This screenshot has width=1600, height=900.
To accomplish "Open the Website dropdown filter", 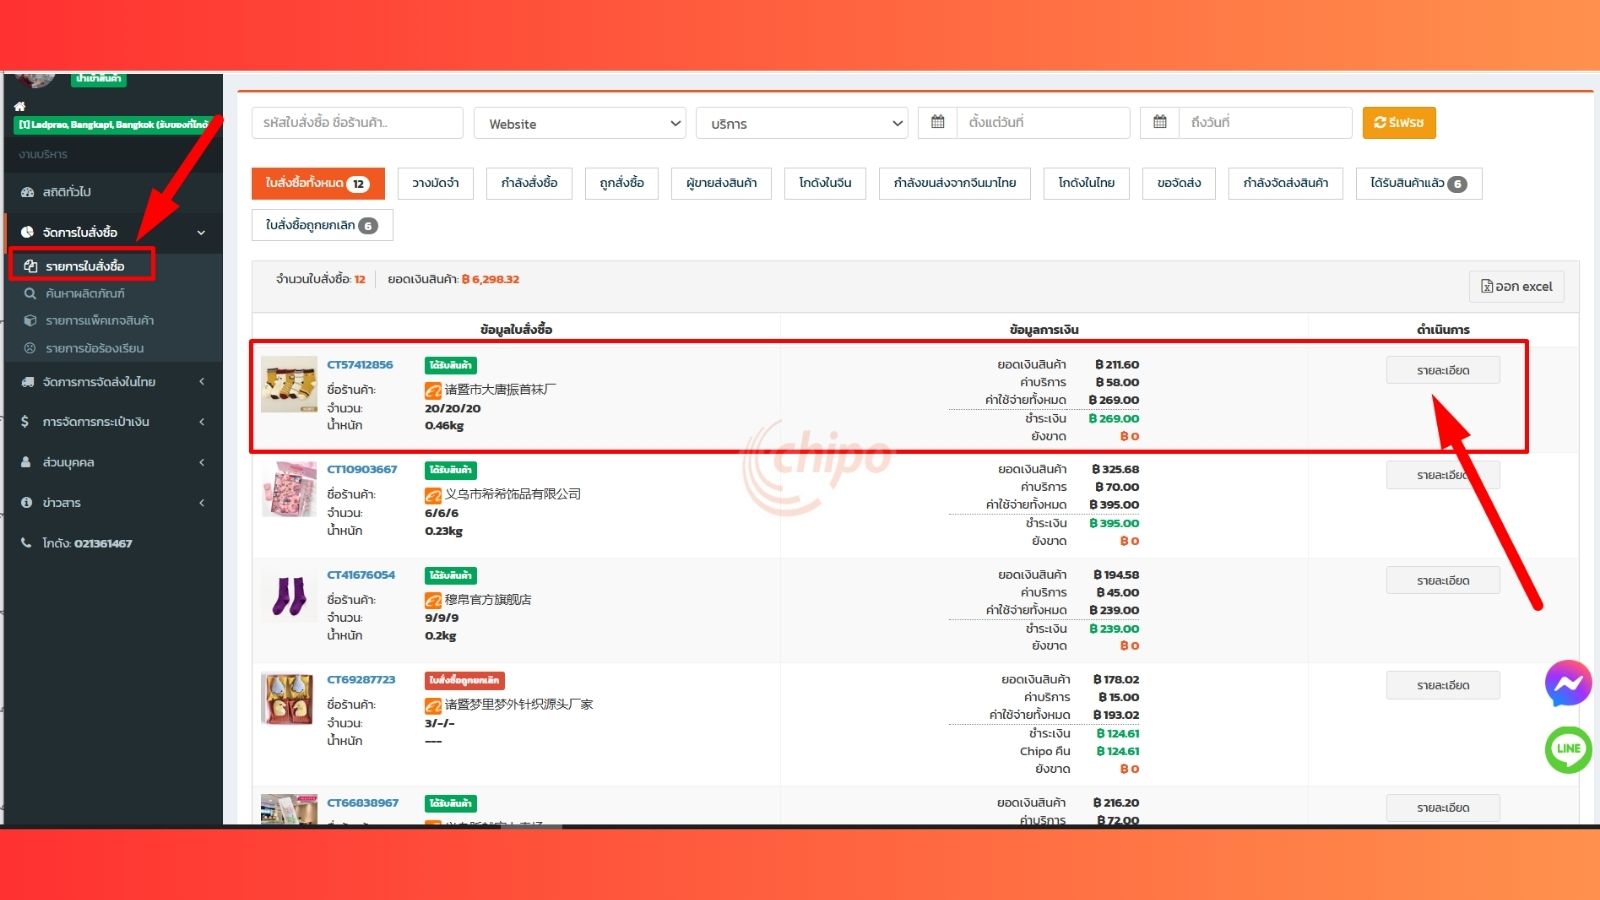I will pyautogui.click(x=580, y=123).
